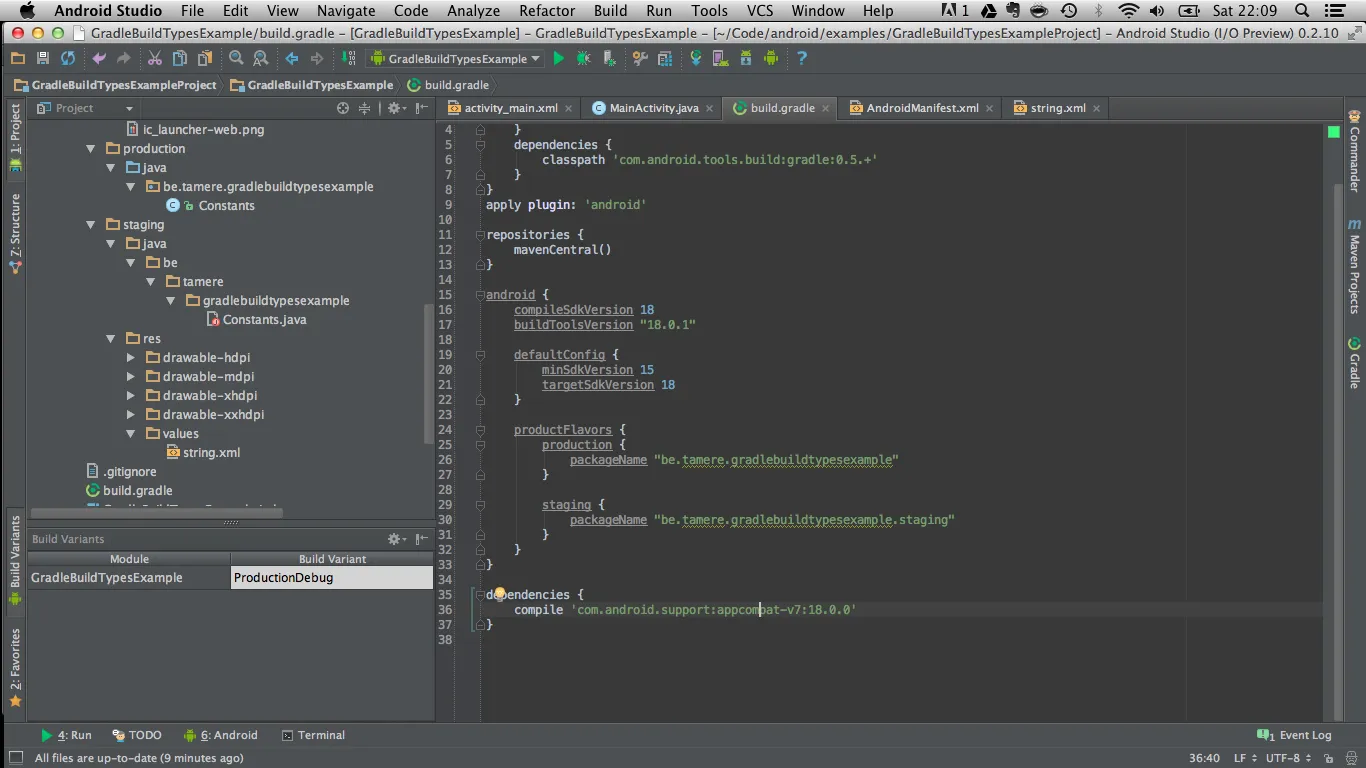Screen dimensions: 1366x768
Task: Collapse the tamere package folder
Action: coord(150,282)
